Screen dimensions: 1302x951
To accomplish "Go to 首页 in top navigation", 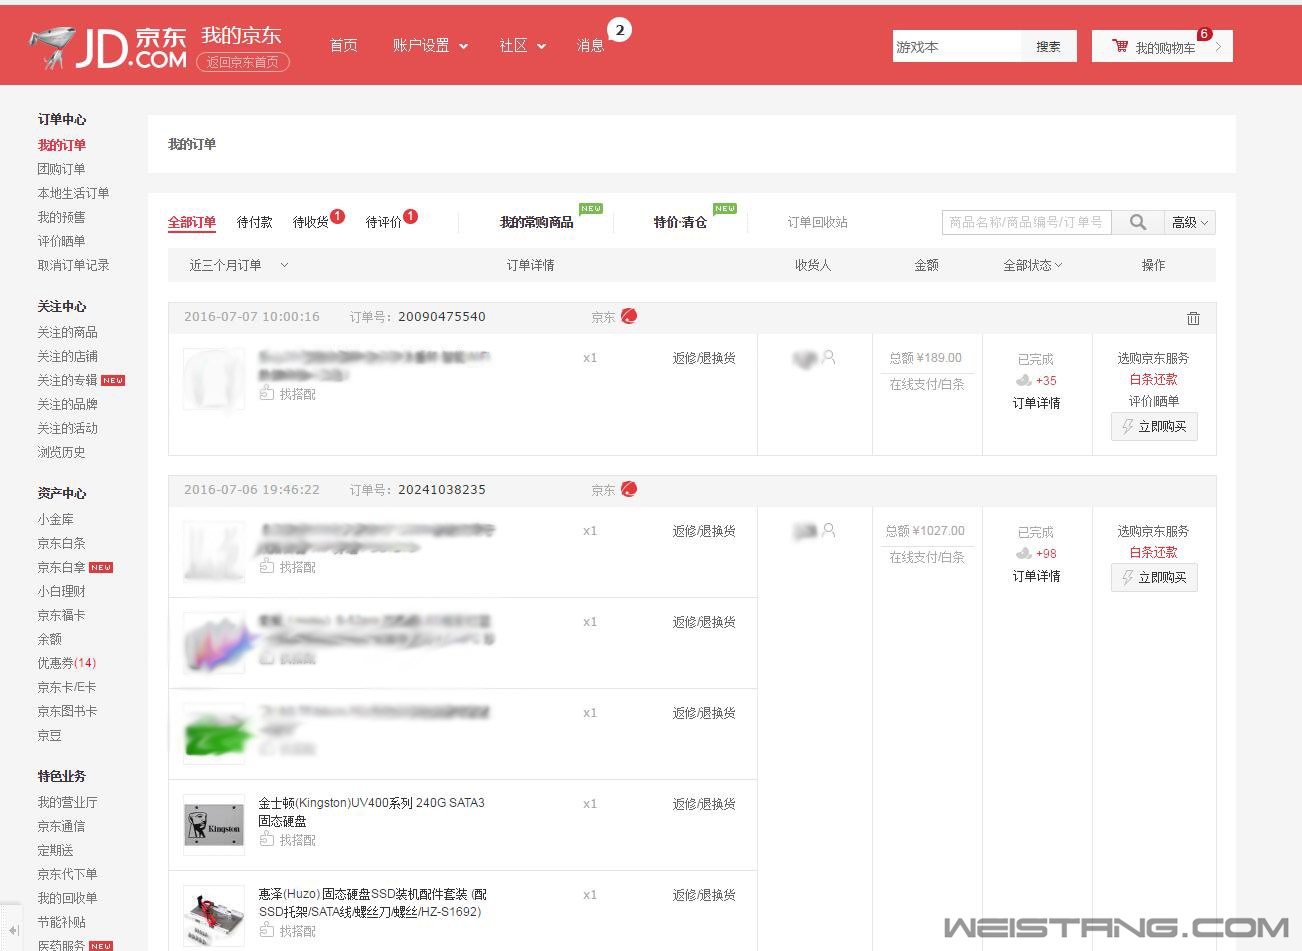I will pos(344,46).
